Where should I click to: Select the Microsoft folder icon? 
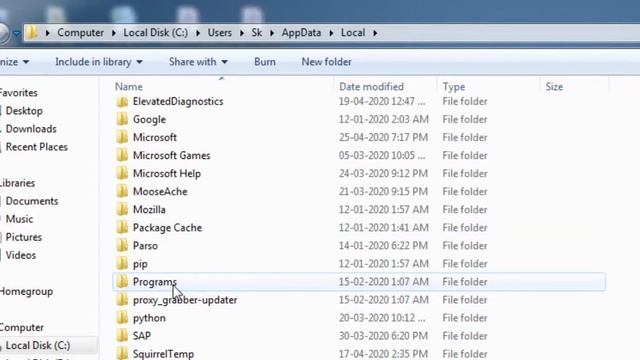tap(122, 138)
